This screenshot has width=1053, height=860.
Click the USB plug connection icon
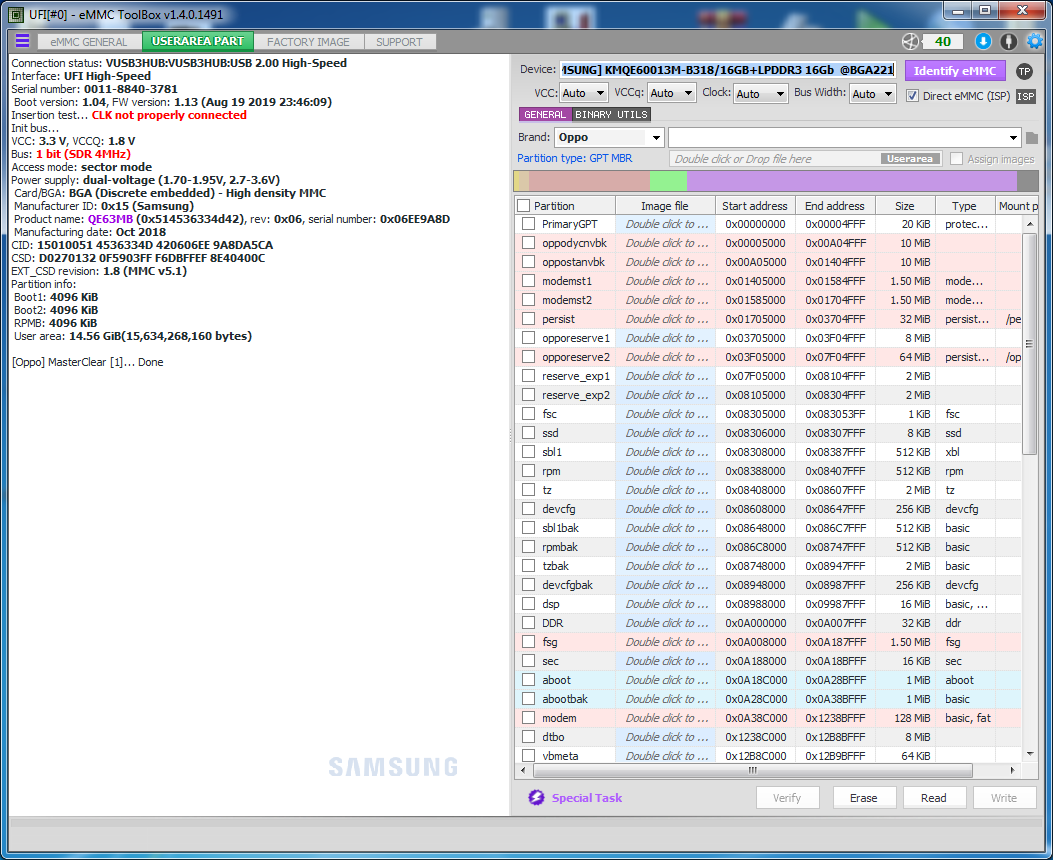click(1009, 42)
